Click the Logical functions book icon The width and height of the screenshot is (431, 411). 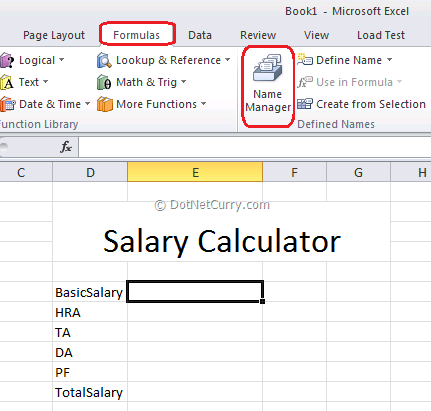click(x=7, y=61)
